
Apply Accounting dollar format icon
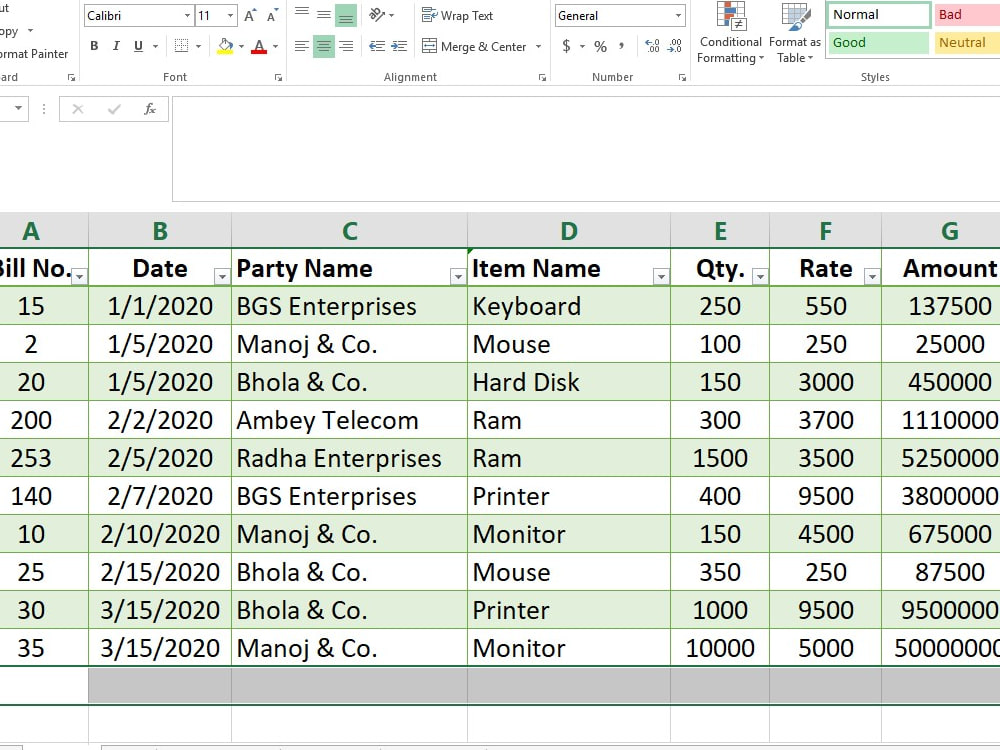pos(566,46)
